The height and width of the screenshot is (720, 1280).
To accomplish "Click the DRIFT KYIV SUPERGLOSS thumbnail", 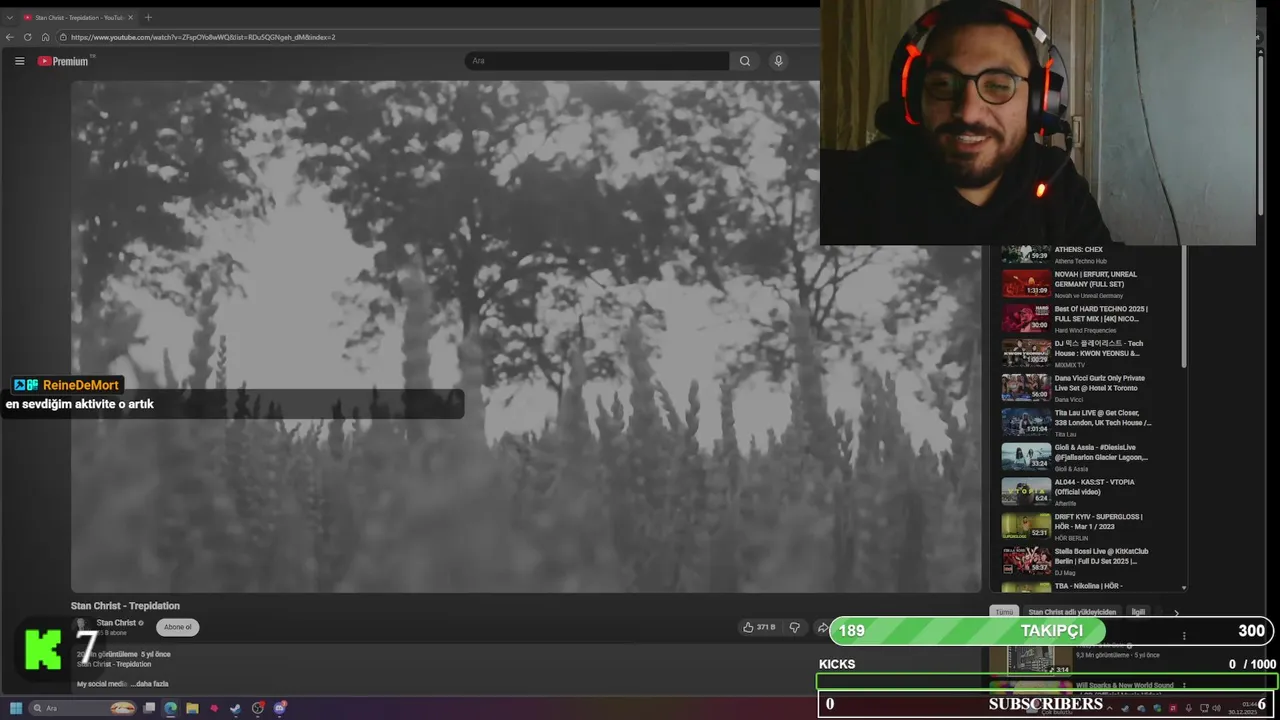I will point(1026,526).
